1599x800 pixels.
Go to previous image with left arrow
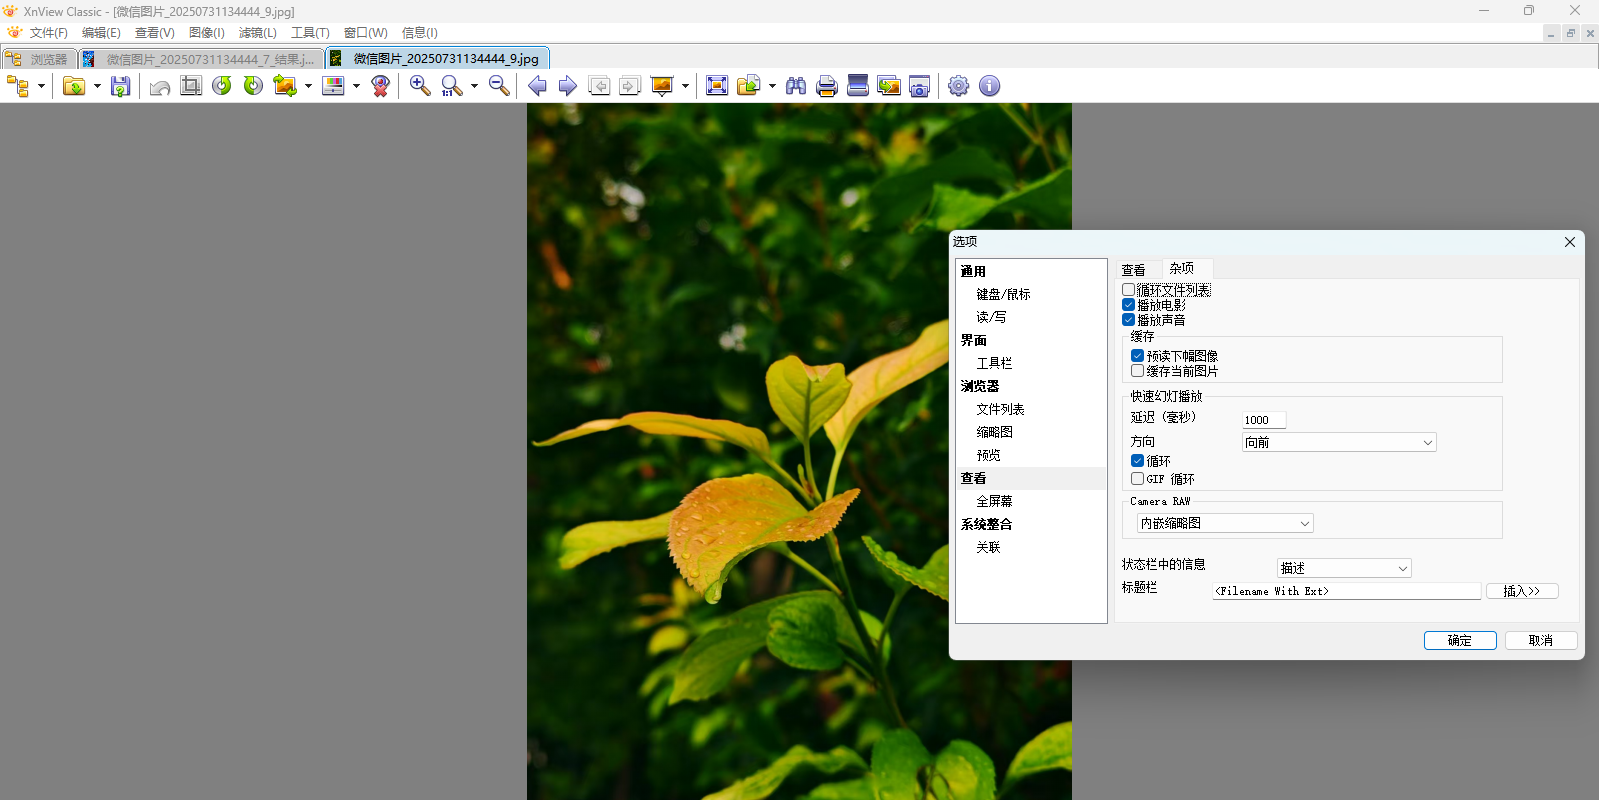coord(537,86)
